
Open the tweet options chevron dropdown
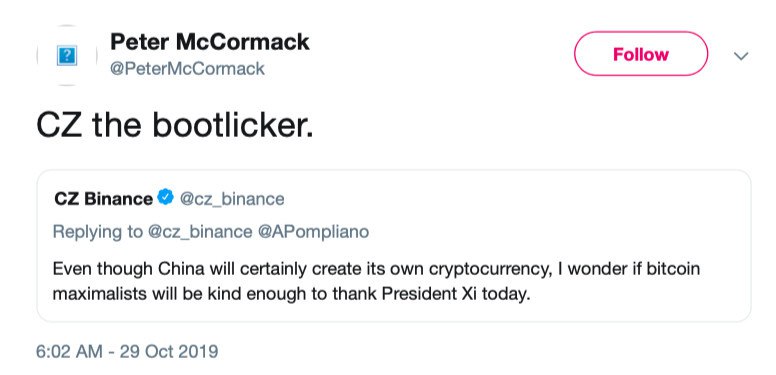tap(741, 56)
